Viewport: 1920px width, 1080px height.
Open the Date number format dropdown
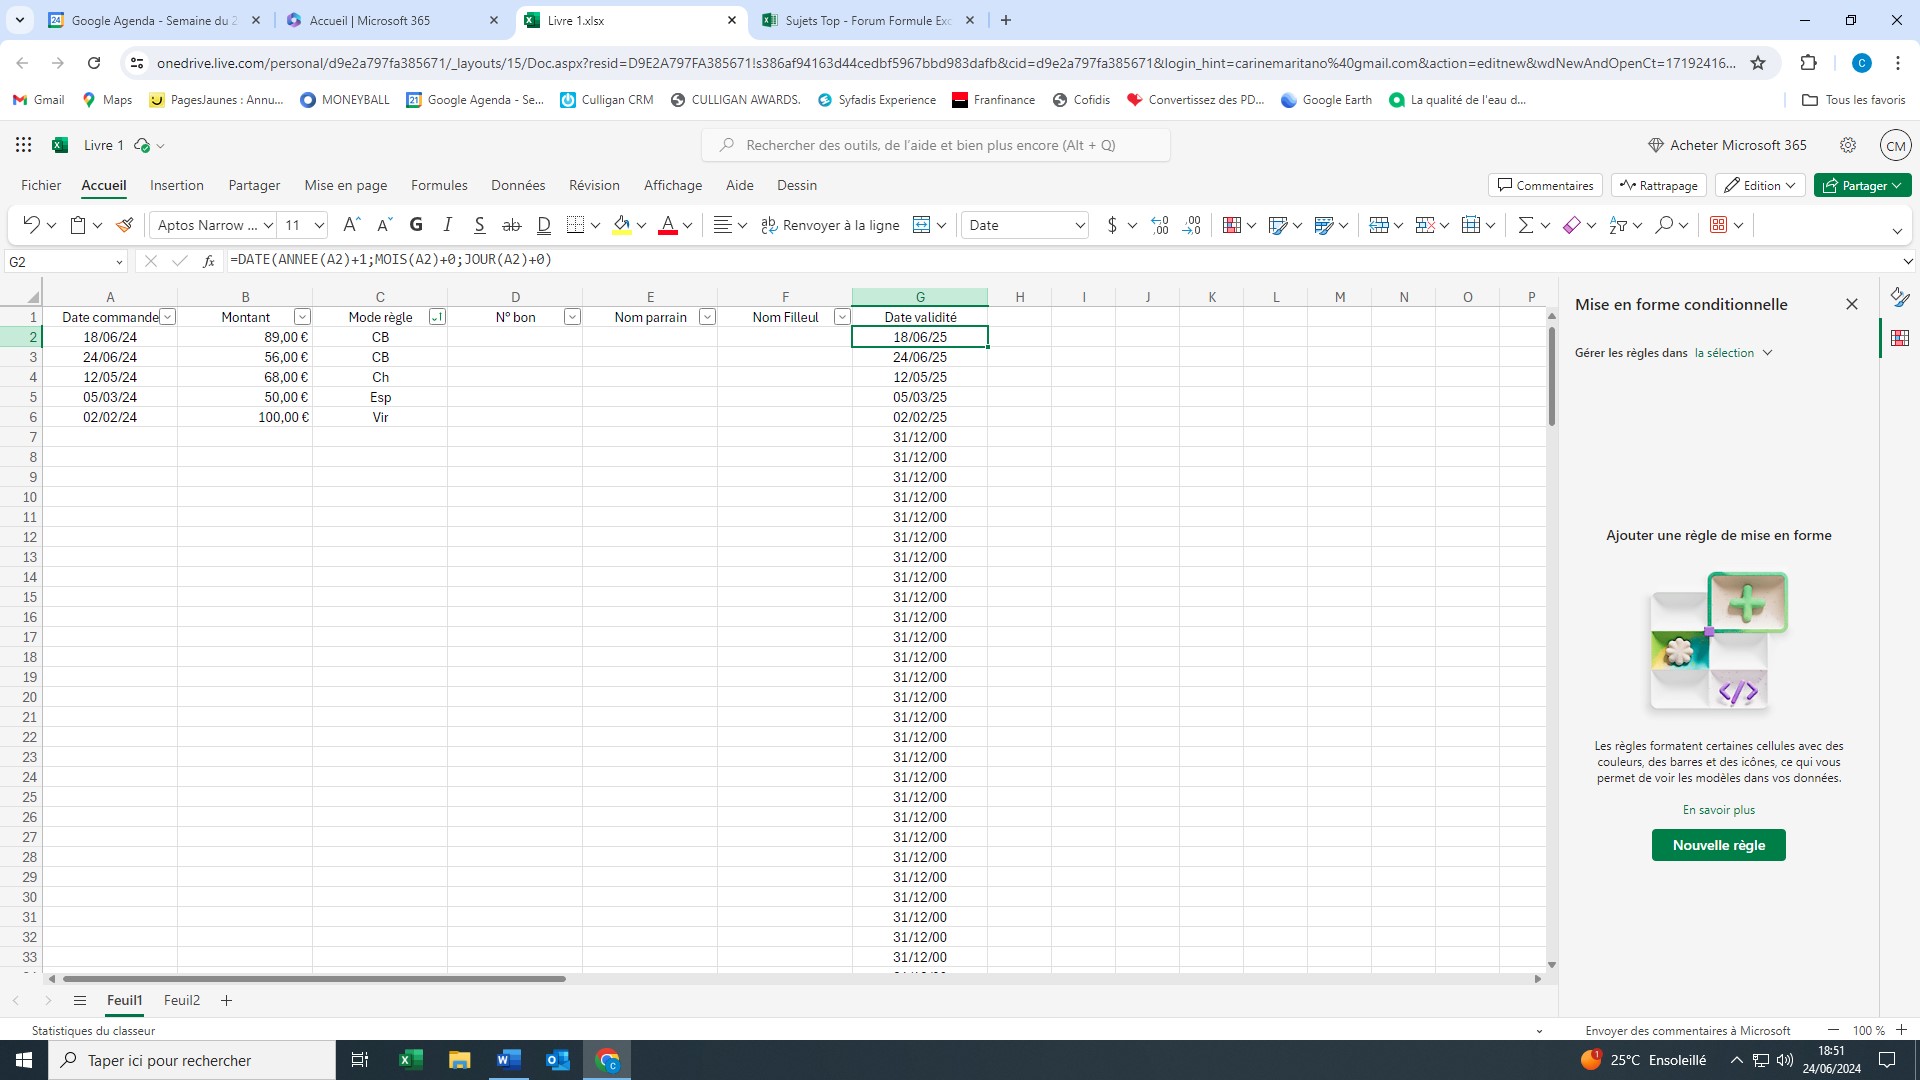[1080, 225]
